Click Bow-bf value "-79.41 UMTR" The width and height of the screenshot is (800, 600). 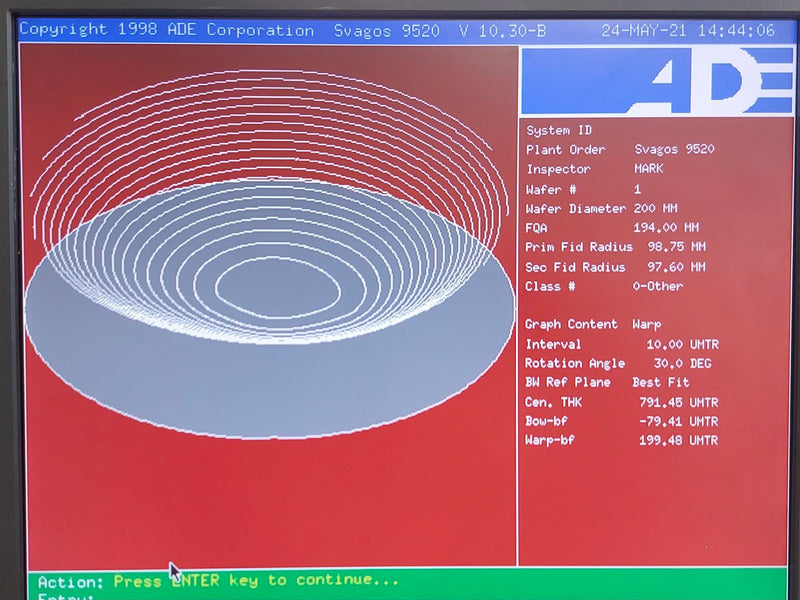coord(679,421)
